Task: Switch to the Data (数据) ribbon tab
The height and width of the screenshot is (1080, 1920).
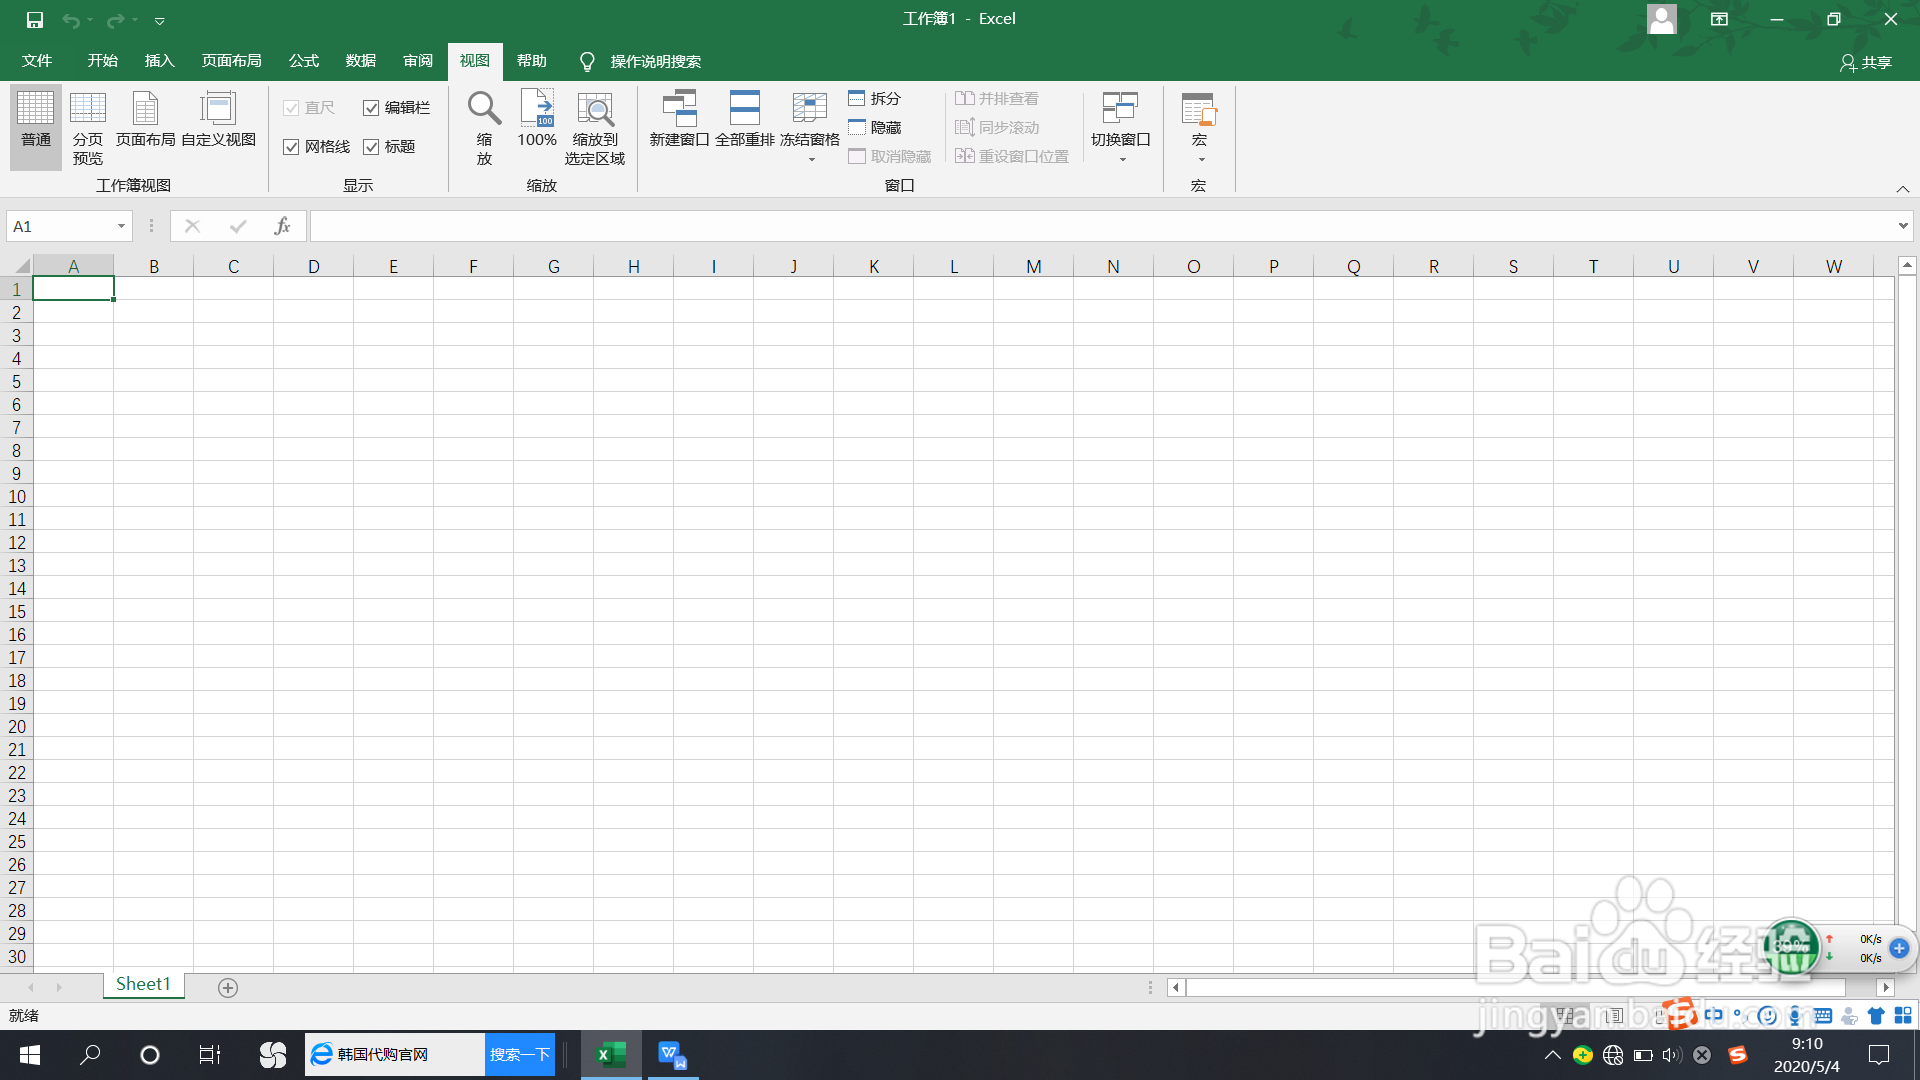Action: pos(360,61)
